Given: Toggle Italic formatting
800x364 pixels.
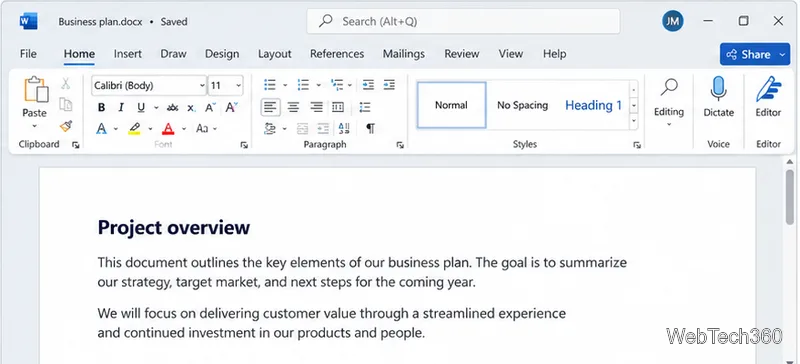Looking at the screenshot, I should 121,108.
